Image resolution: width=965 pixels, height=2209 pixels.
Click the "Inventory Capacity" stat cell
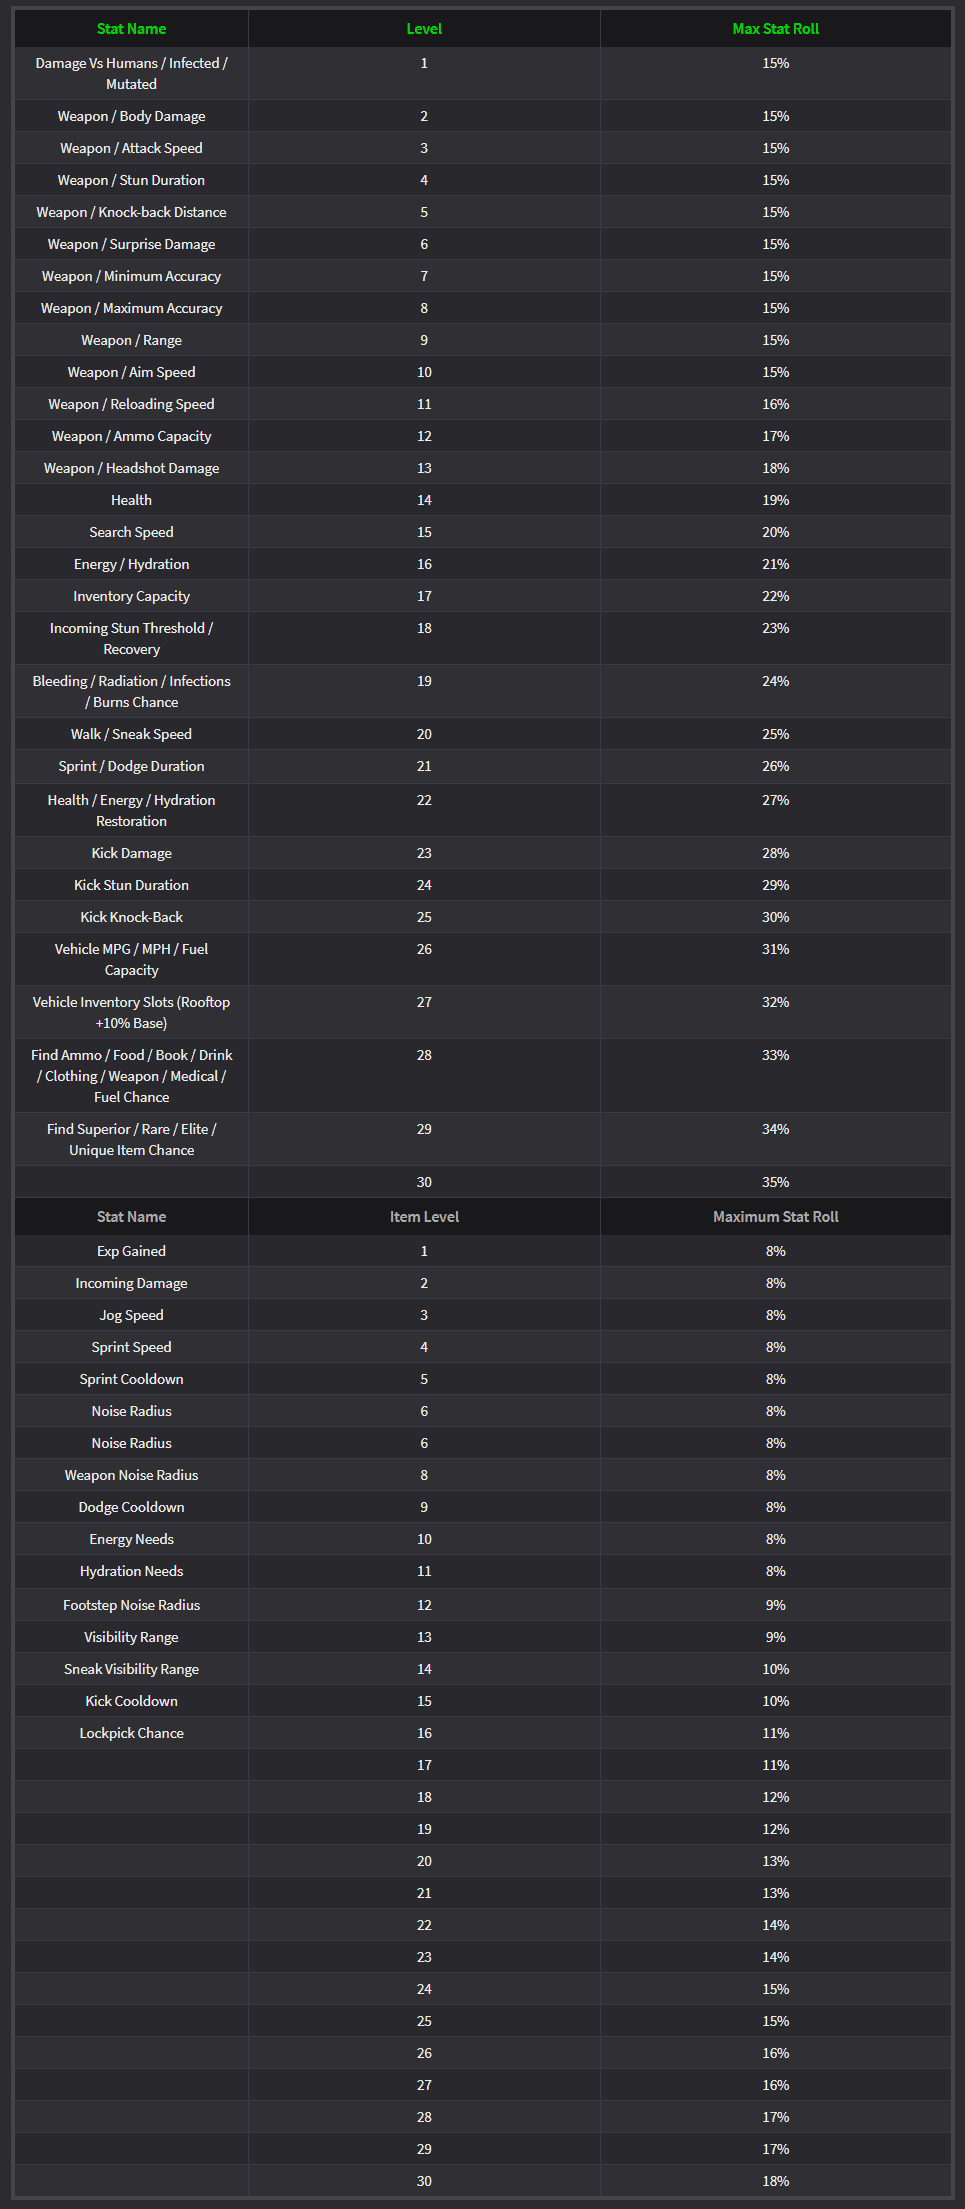coord(131,596)
